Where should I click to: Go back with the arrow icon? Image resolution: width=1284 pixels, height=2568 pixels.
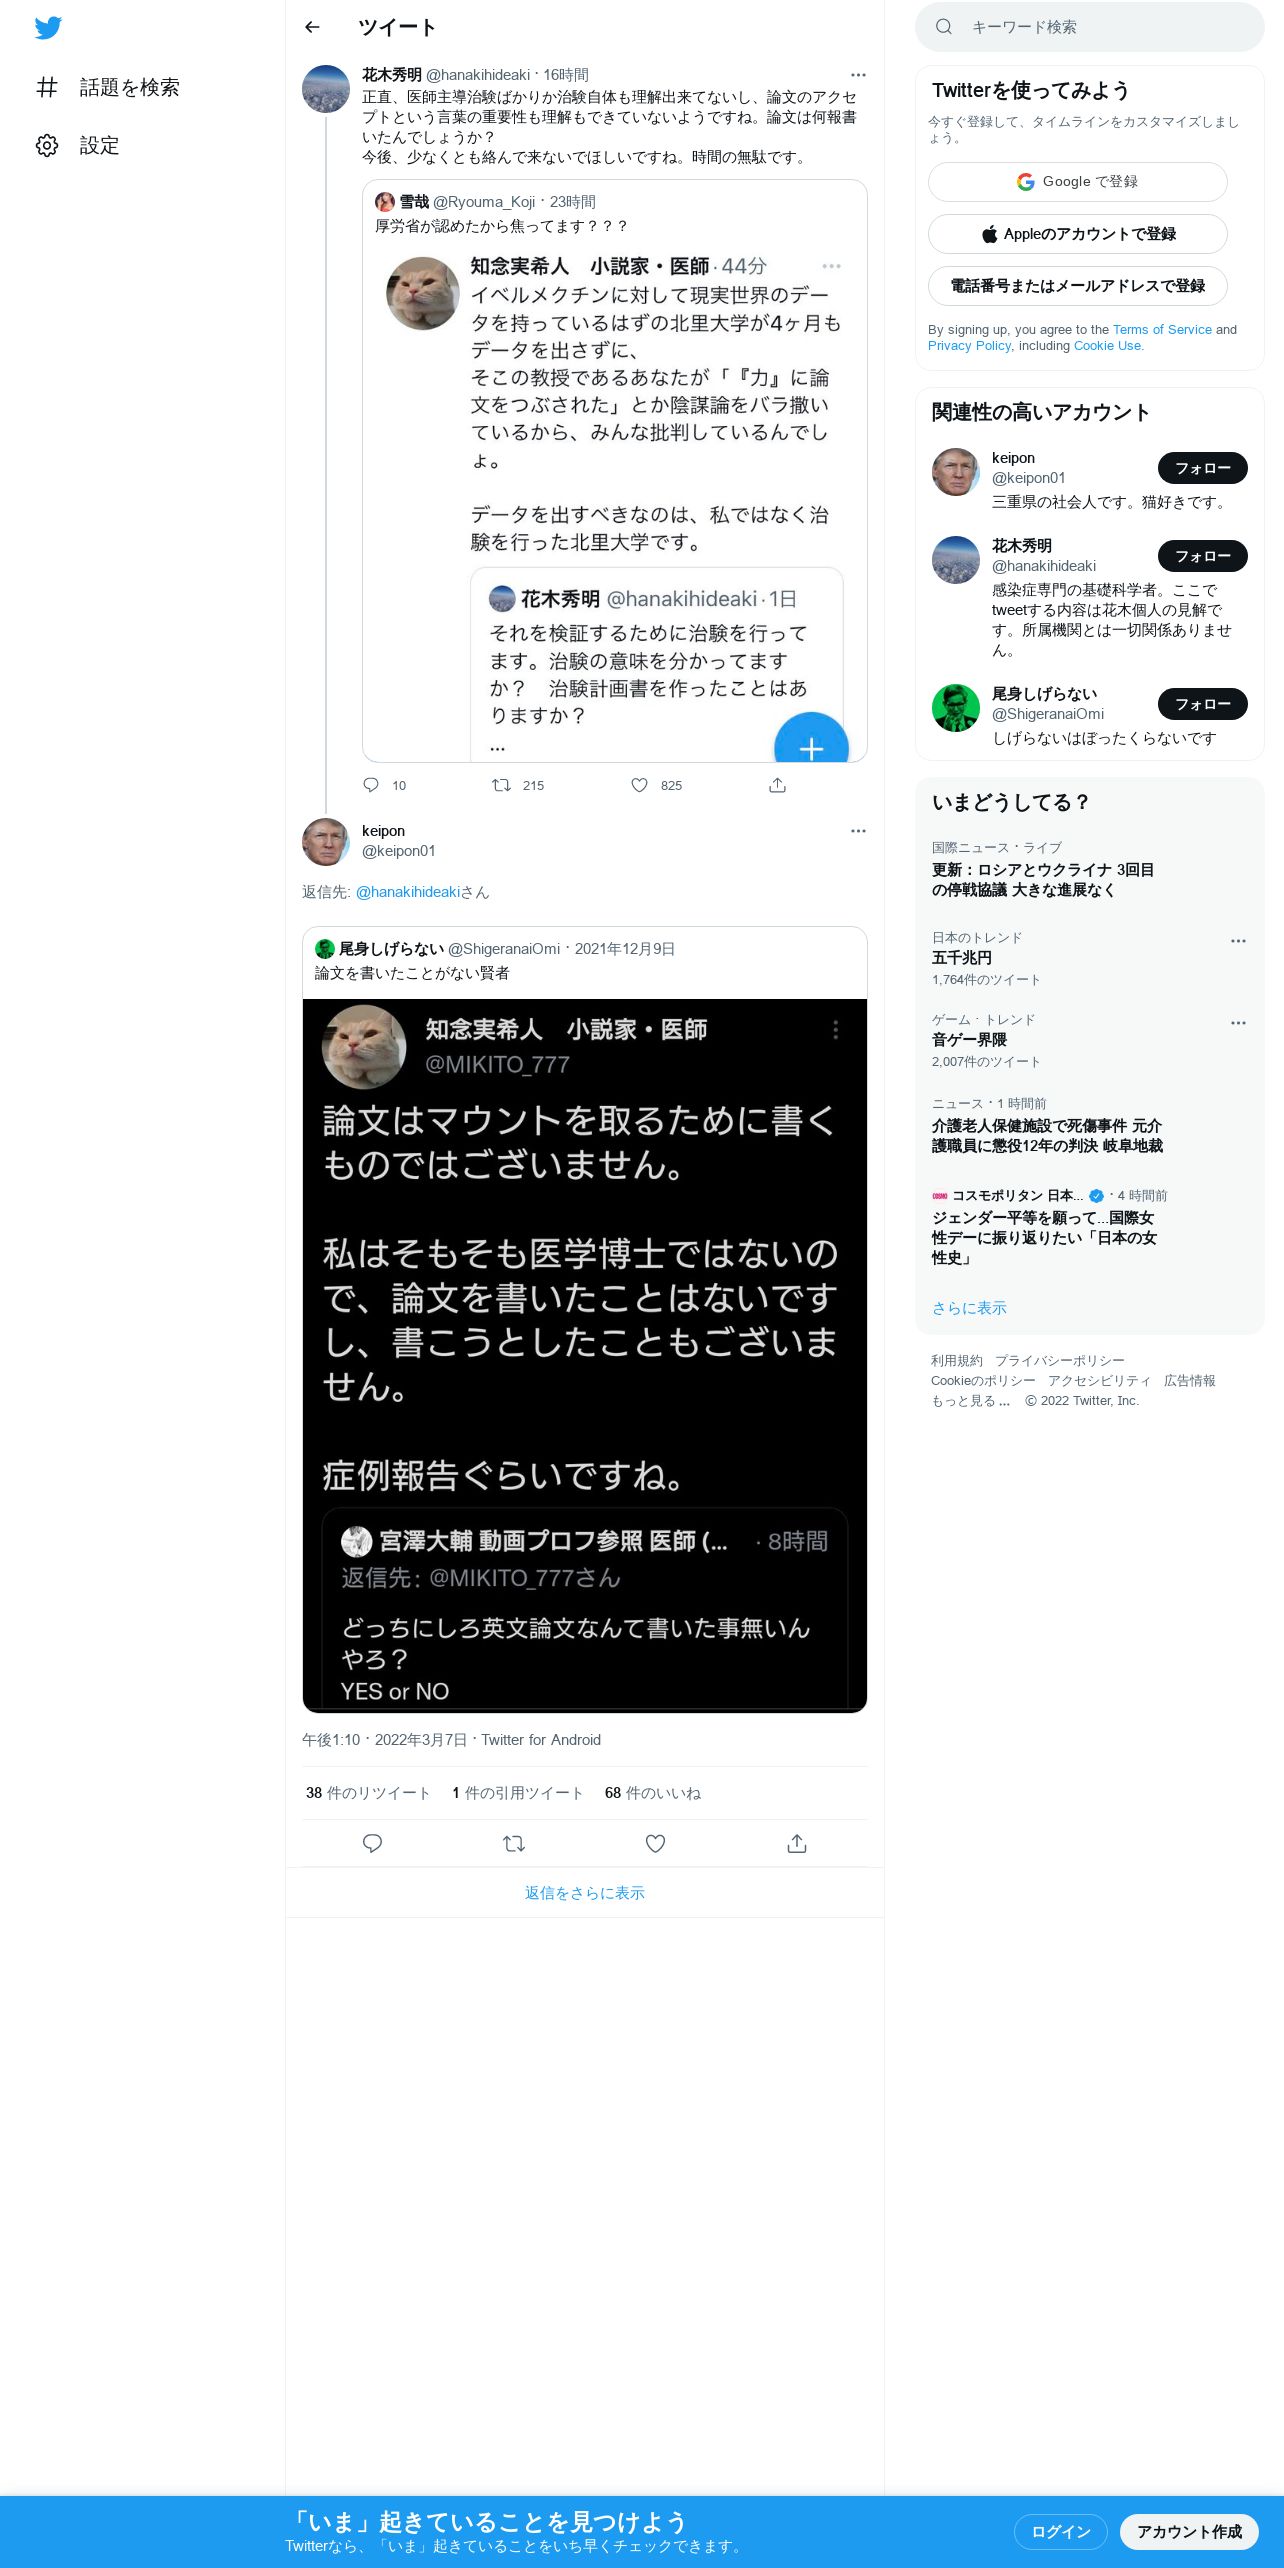pos(313,27)
